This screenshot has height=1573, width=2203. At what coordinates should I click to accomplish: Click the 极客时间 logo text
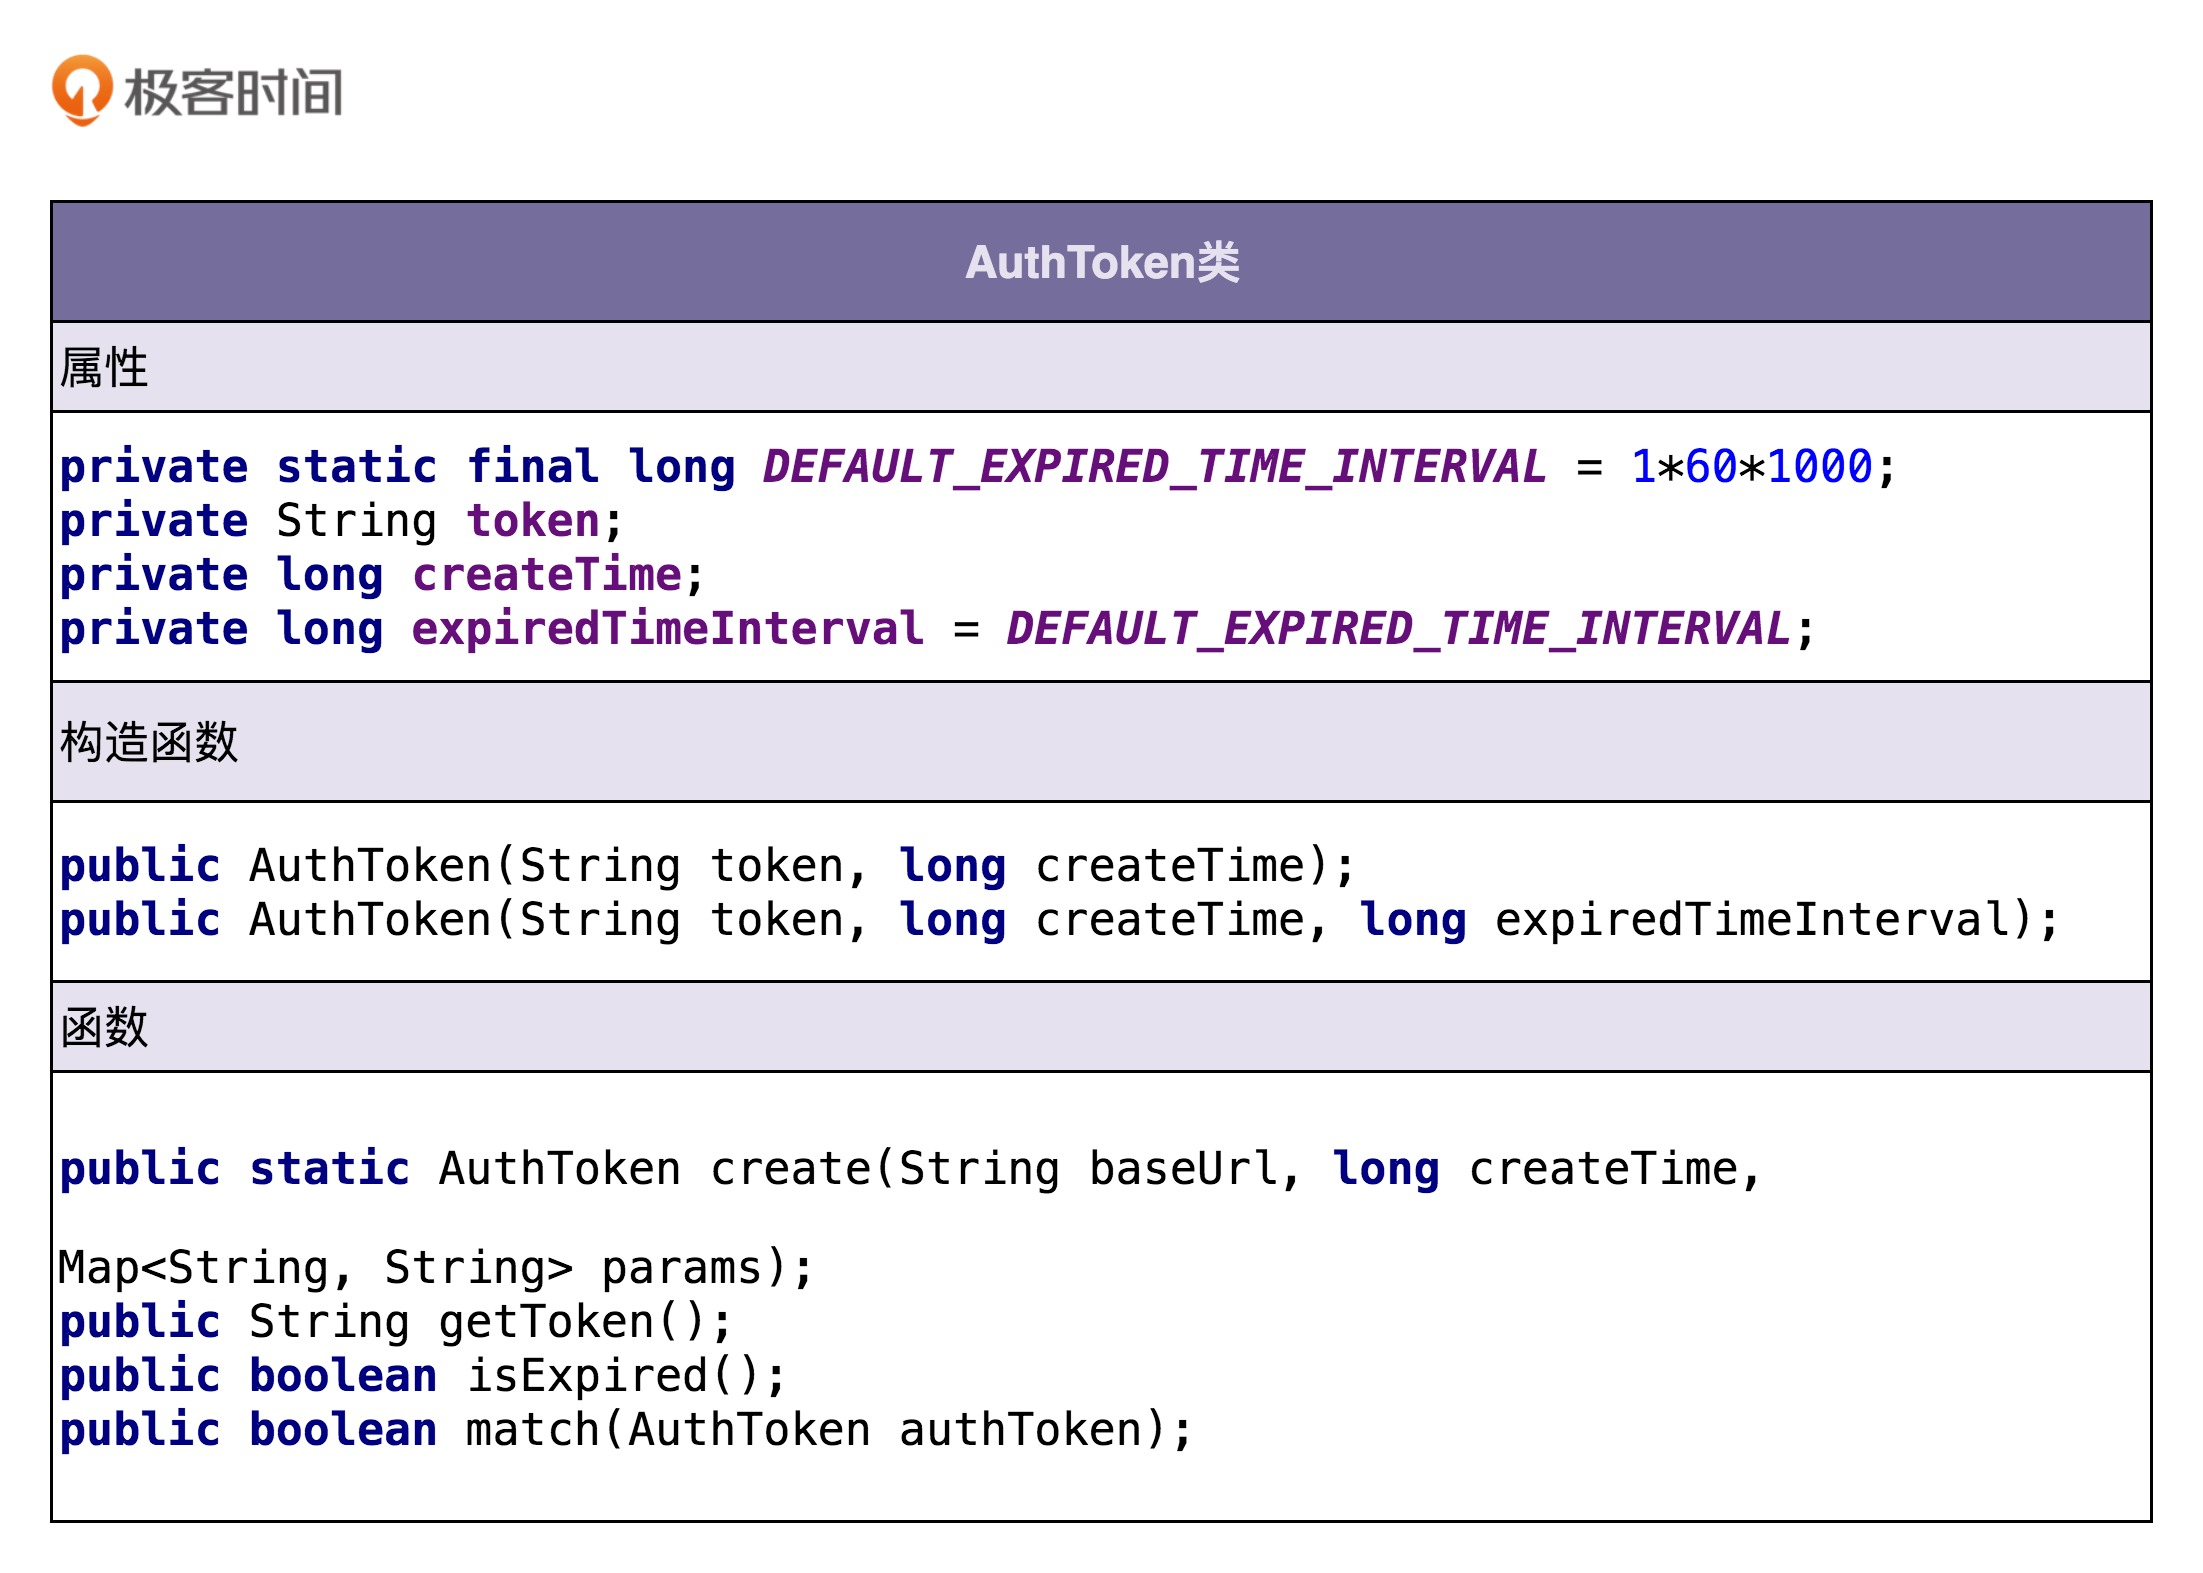(233, 93)
